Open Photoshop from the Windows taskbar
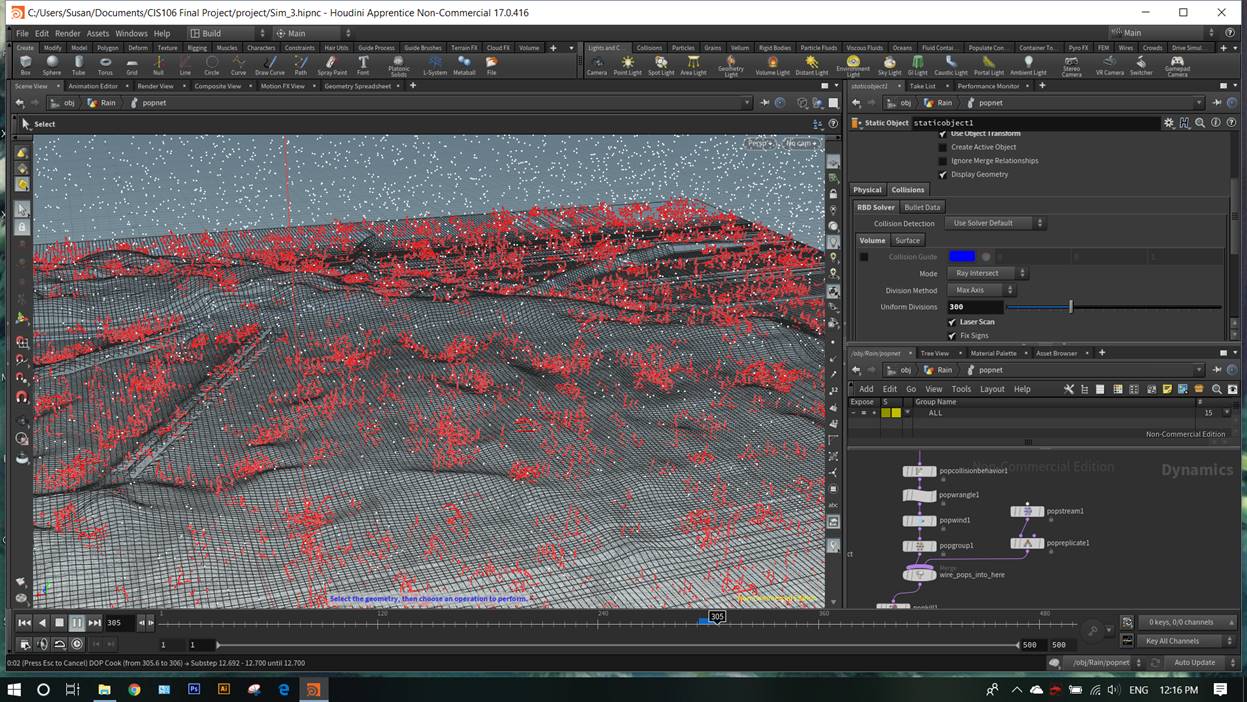The height and width of the screenshot is (702, 1247). pyautogui.click(x=194, y=690)
